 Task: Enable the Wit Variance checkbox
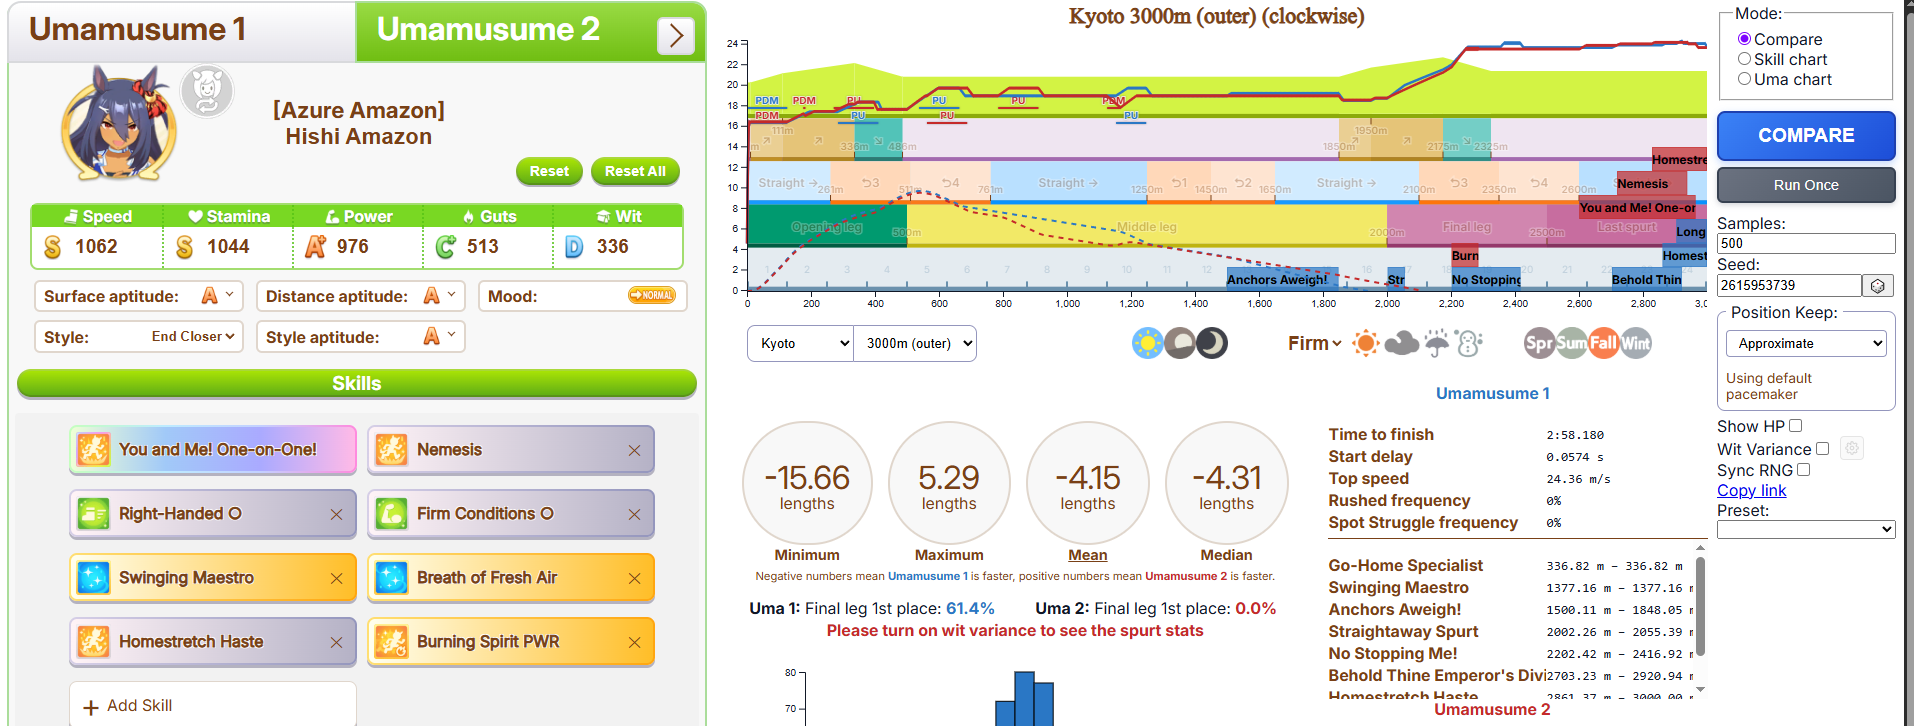[x=1822, y=449]
